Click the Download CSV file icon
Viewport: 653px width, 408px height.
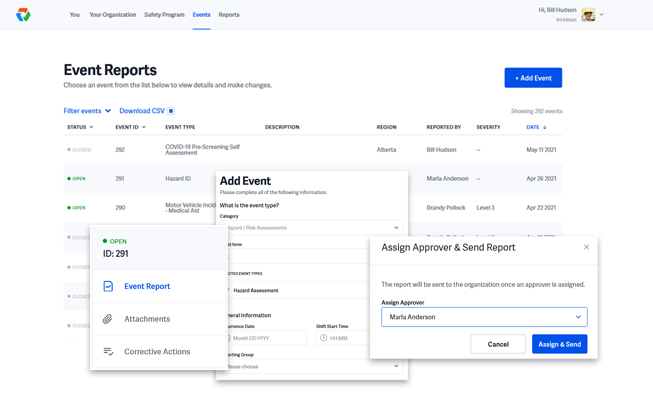tap(171, 111)
